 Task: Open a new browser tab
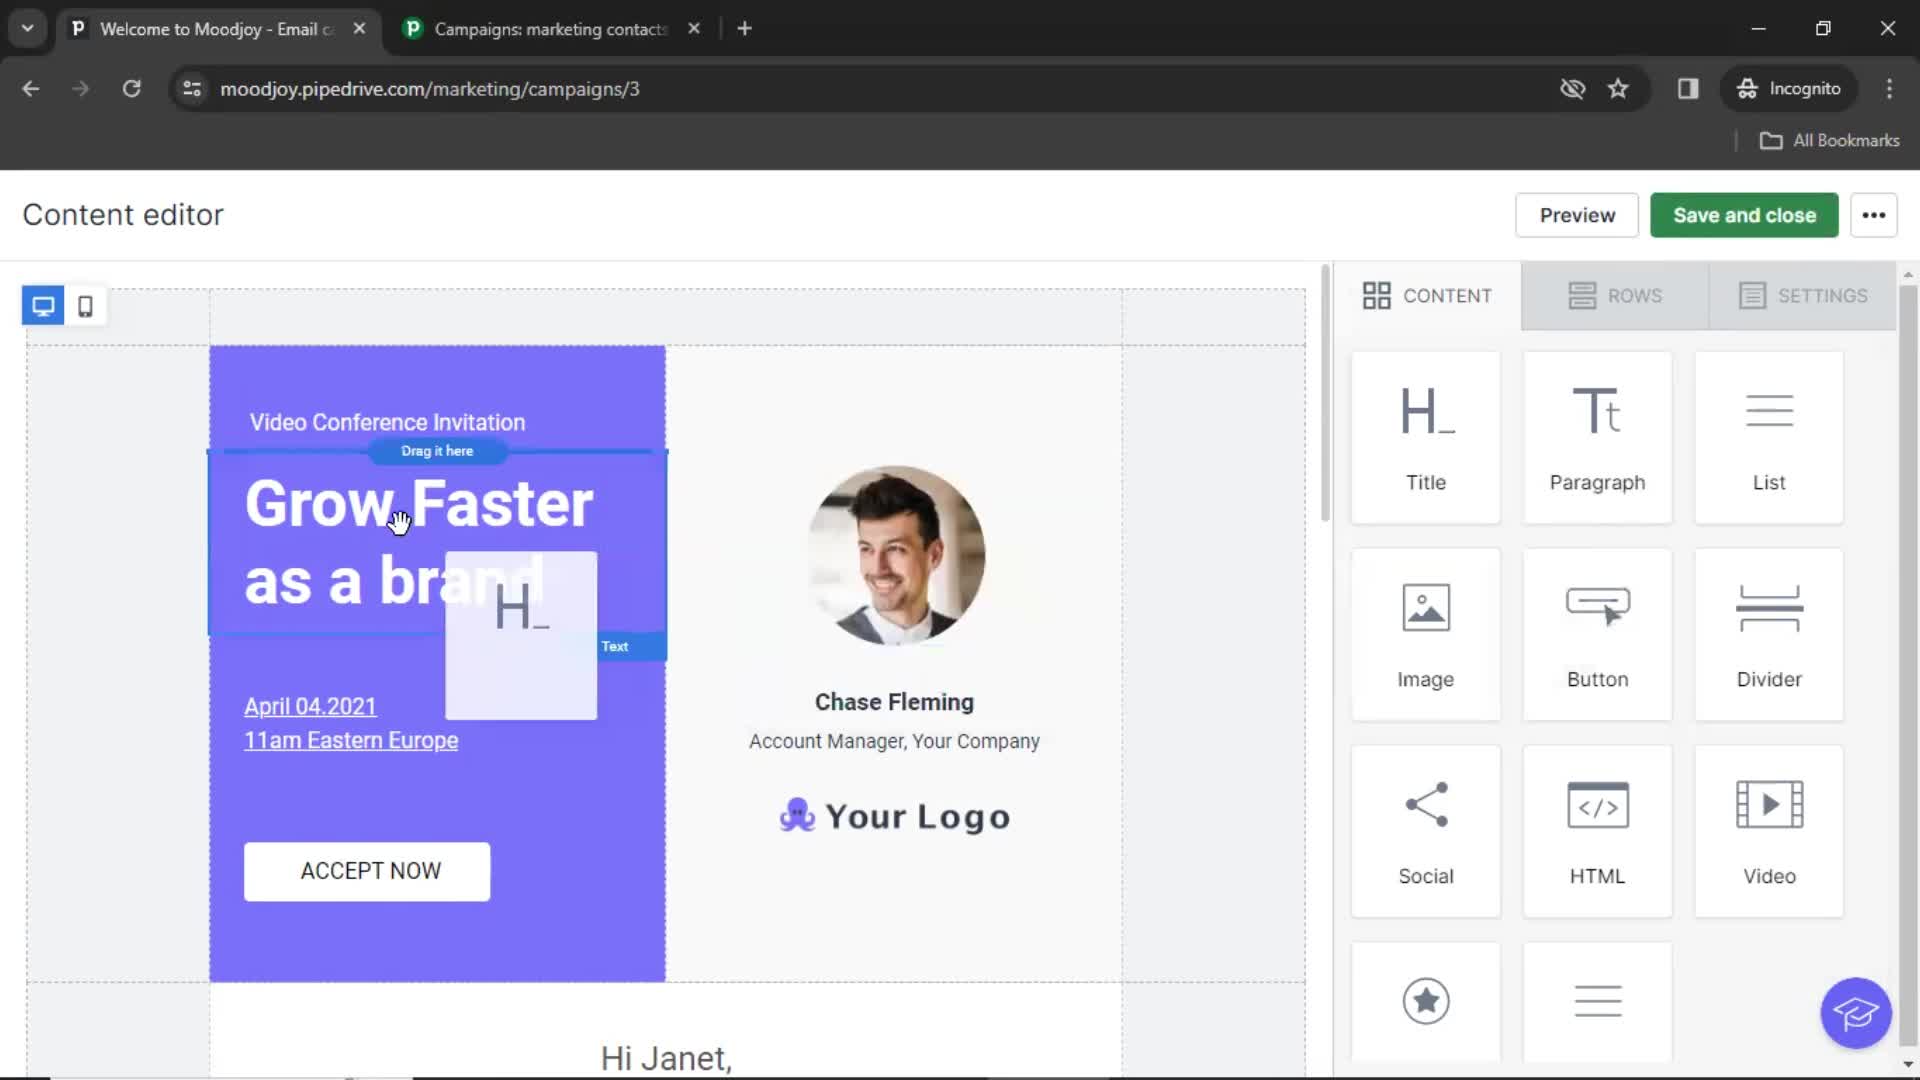(x=744, y=29)
